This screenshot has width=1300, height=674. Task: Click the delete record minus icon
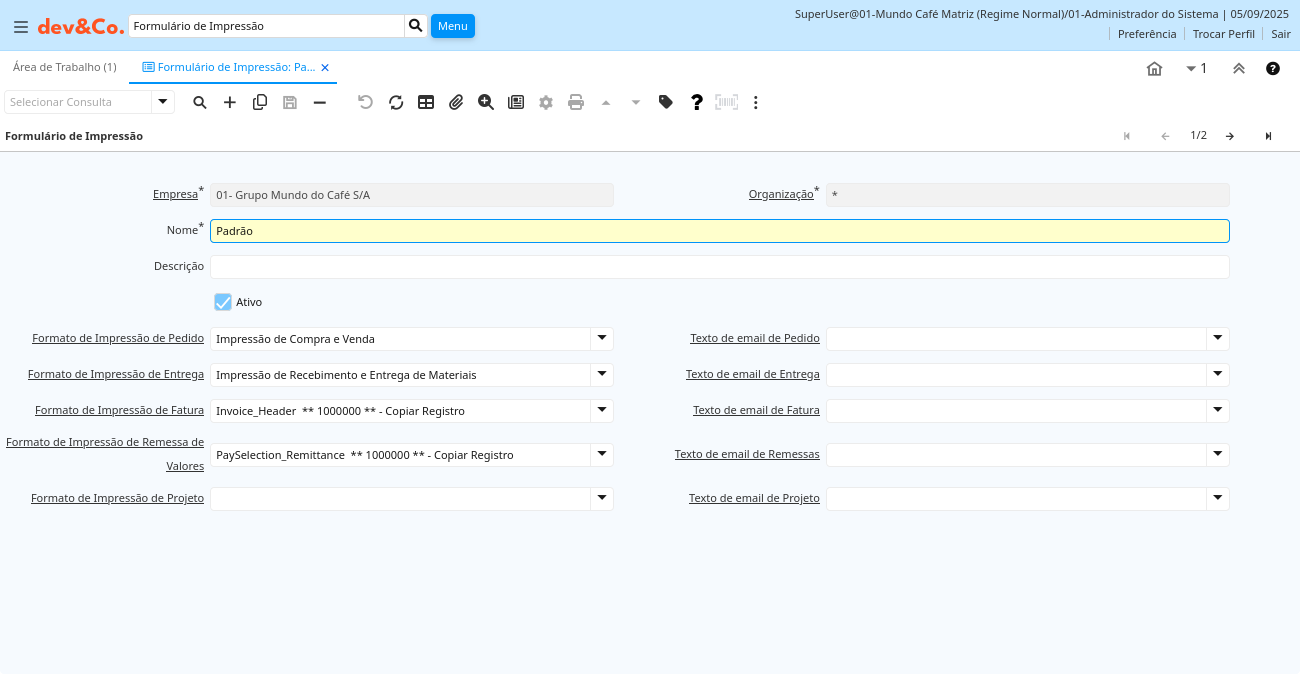click(x=320, y=102)
